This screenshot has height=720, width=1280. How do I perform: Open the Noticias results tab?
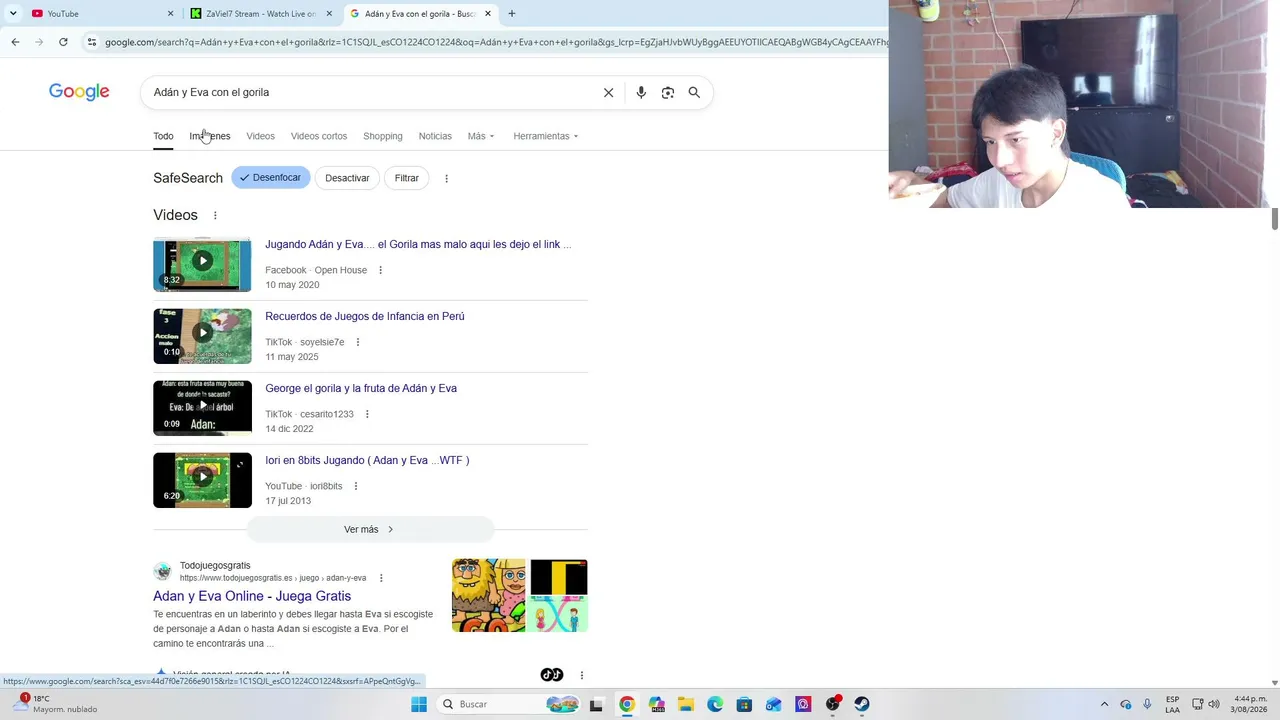[x=435, y=136]
